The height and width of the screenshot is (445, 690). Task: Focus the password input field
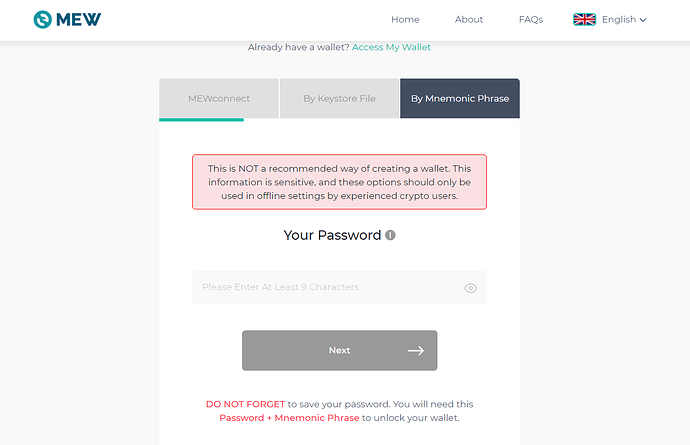point(339,287)
